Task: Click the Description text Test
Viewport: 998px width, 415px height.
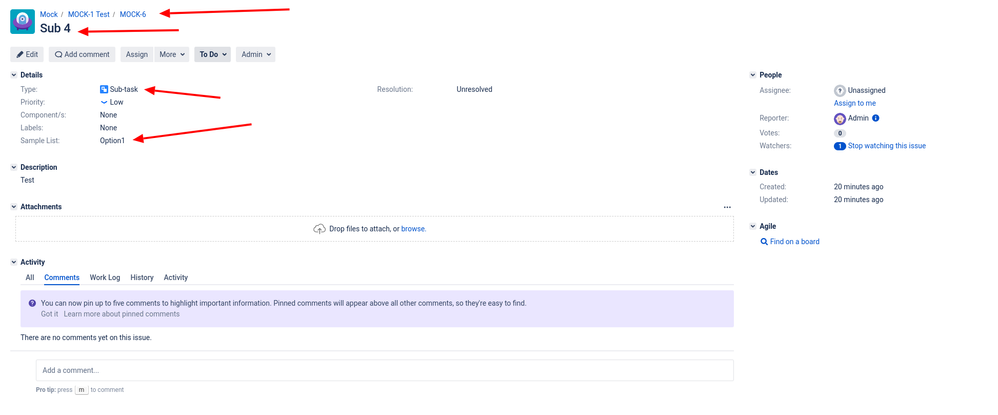Action: (x=27, y=180)
